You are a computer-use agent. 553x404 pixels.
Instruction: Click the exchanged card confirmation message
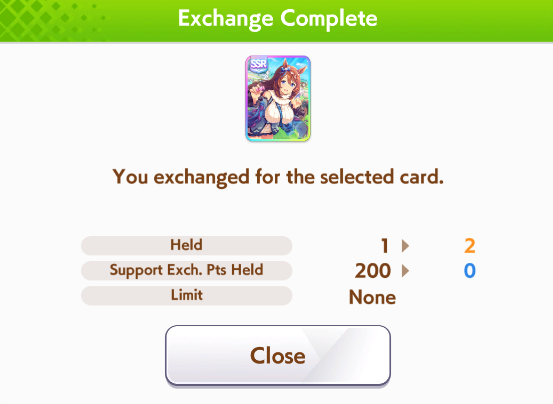click(278, 177)
